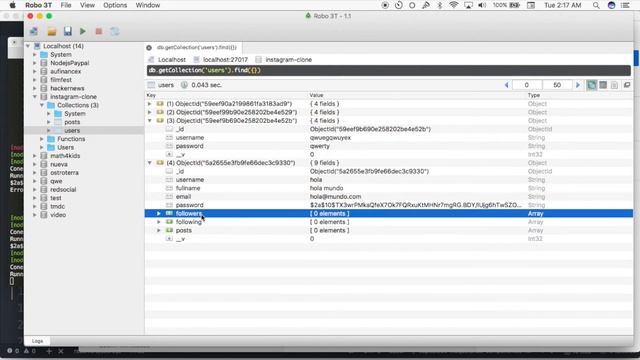Select the fullname row hola mundo
Screen dimensions: 640x360
click(x=389, y=188)
